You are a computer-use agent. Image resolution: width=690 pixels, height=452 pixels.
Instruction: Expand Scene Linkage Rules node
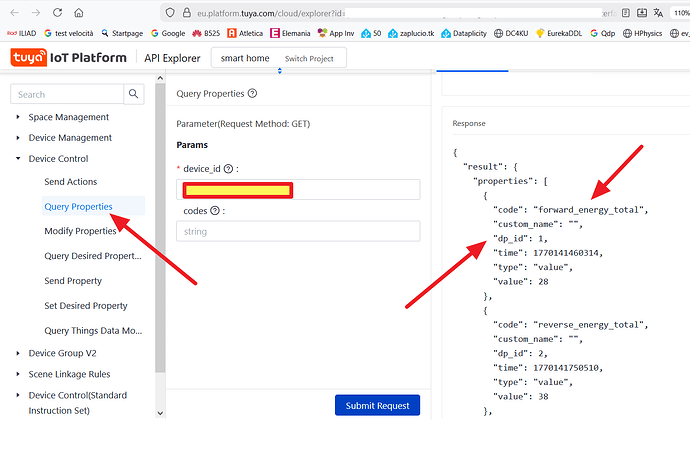(x=18, y=374)
